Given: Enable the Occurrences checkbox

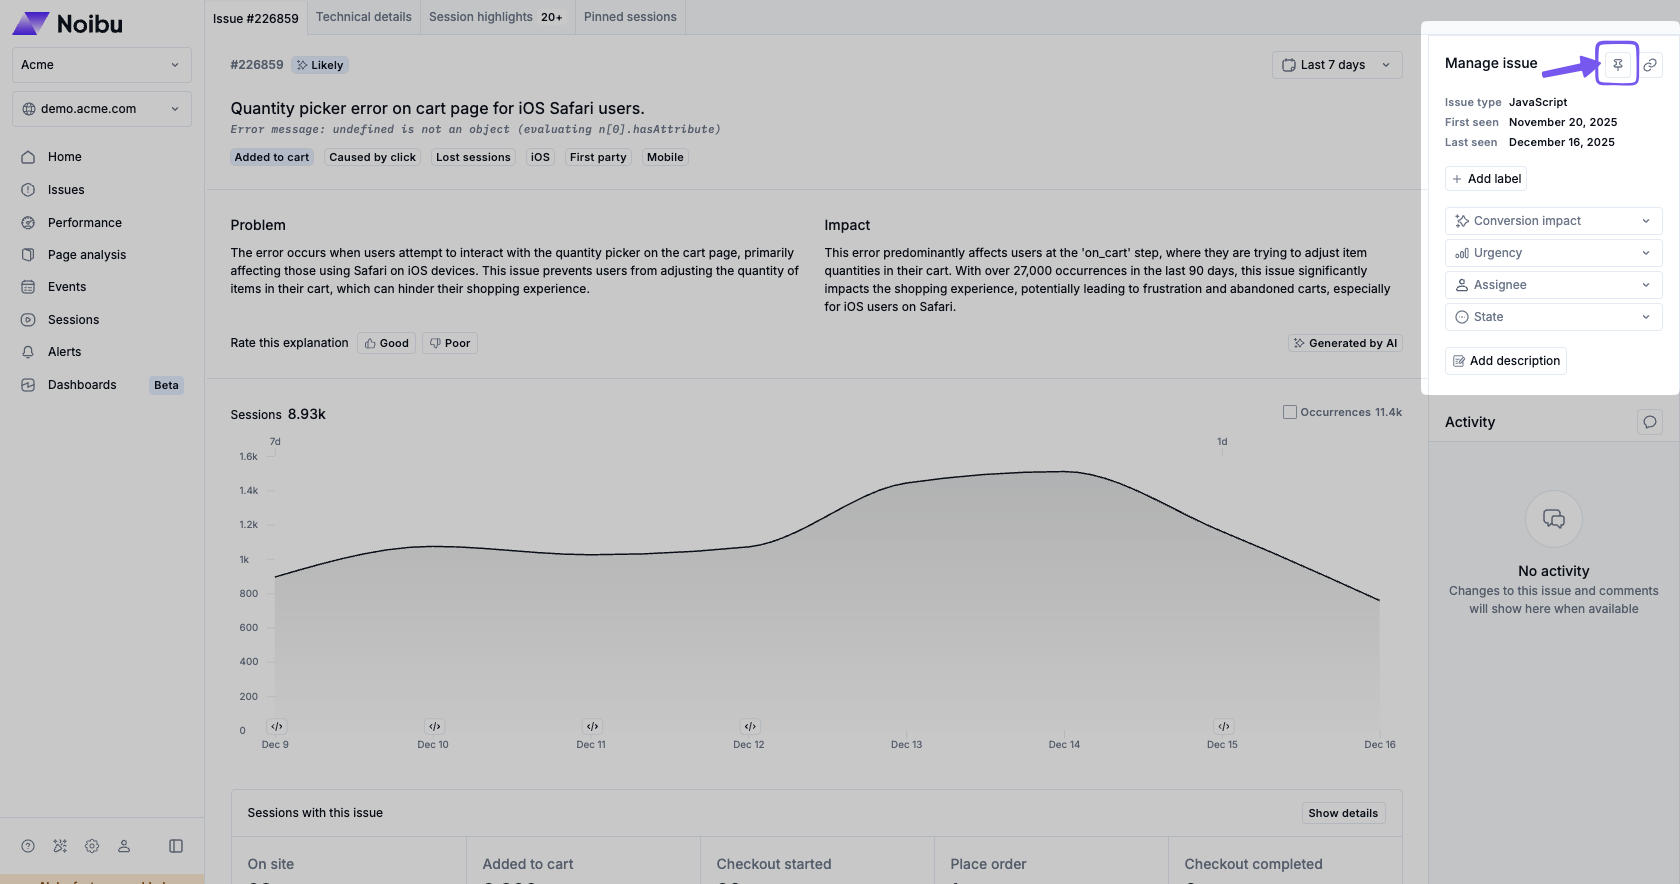Looking at the screenshot, I should pos(1290,412).
